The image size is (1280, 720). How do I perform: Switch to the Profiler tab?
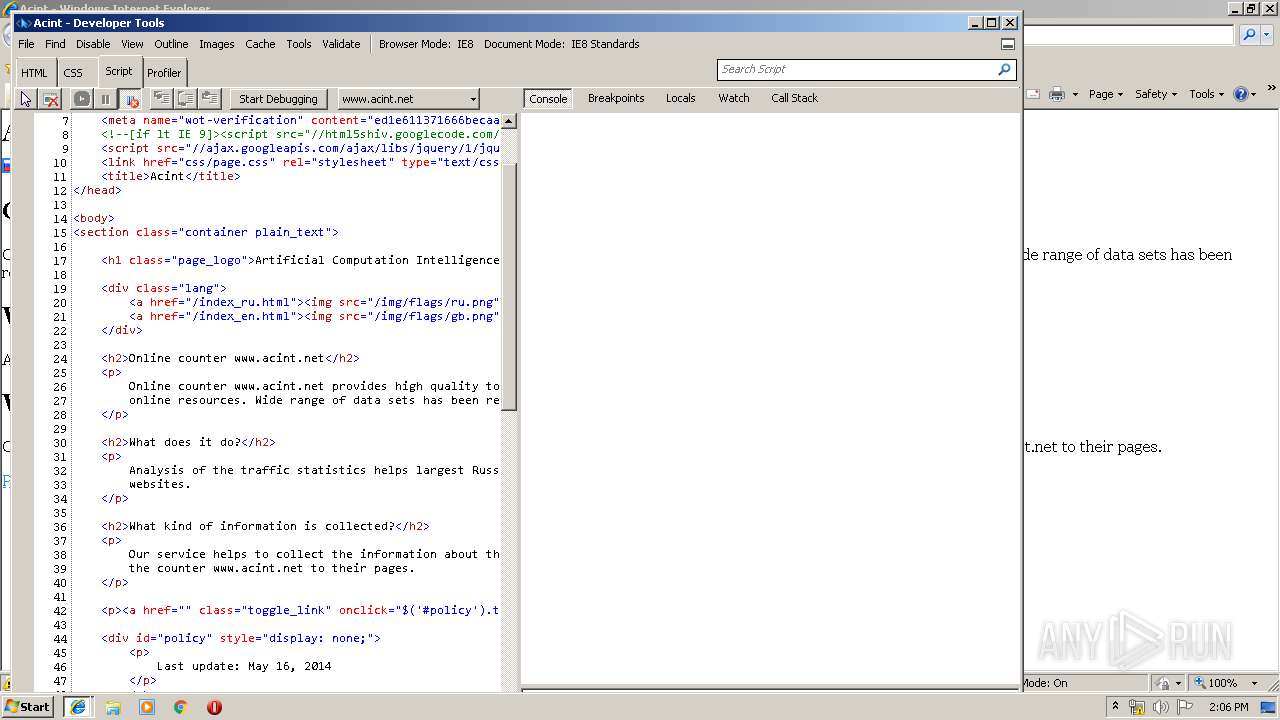click(x=164, y=73)
